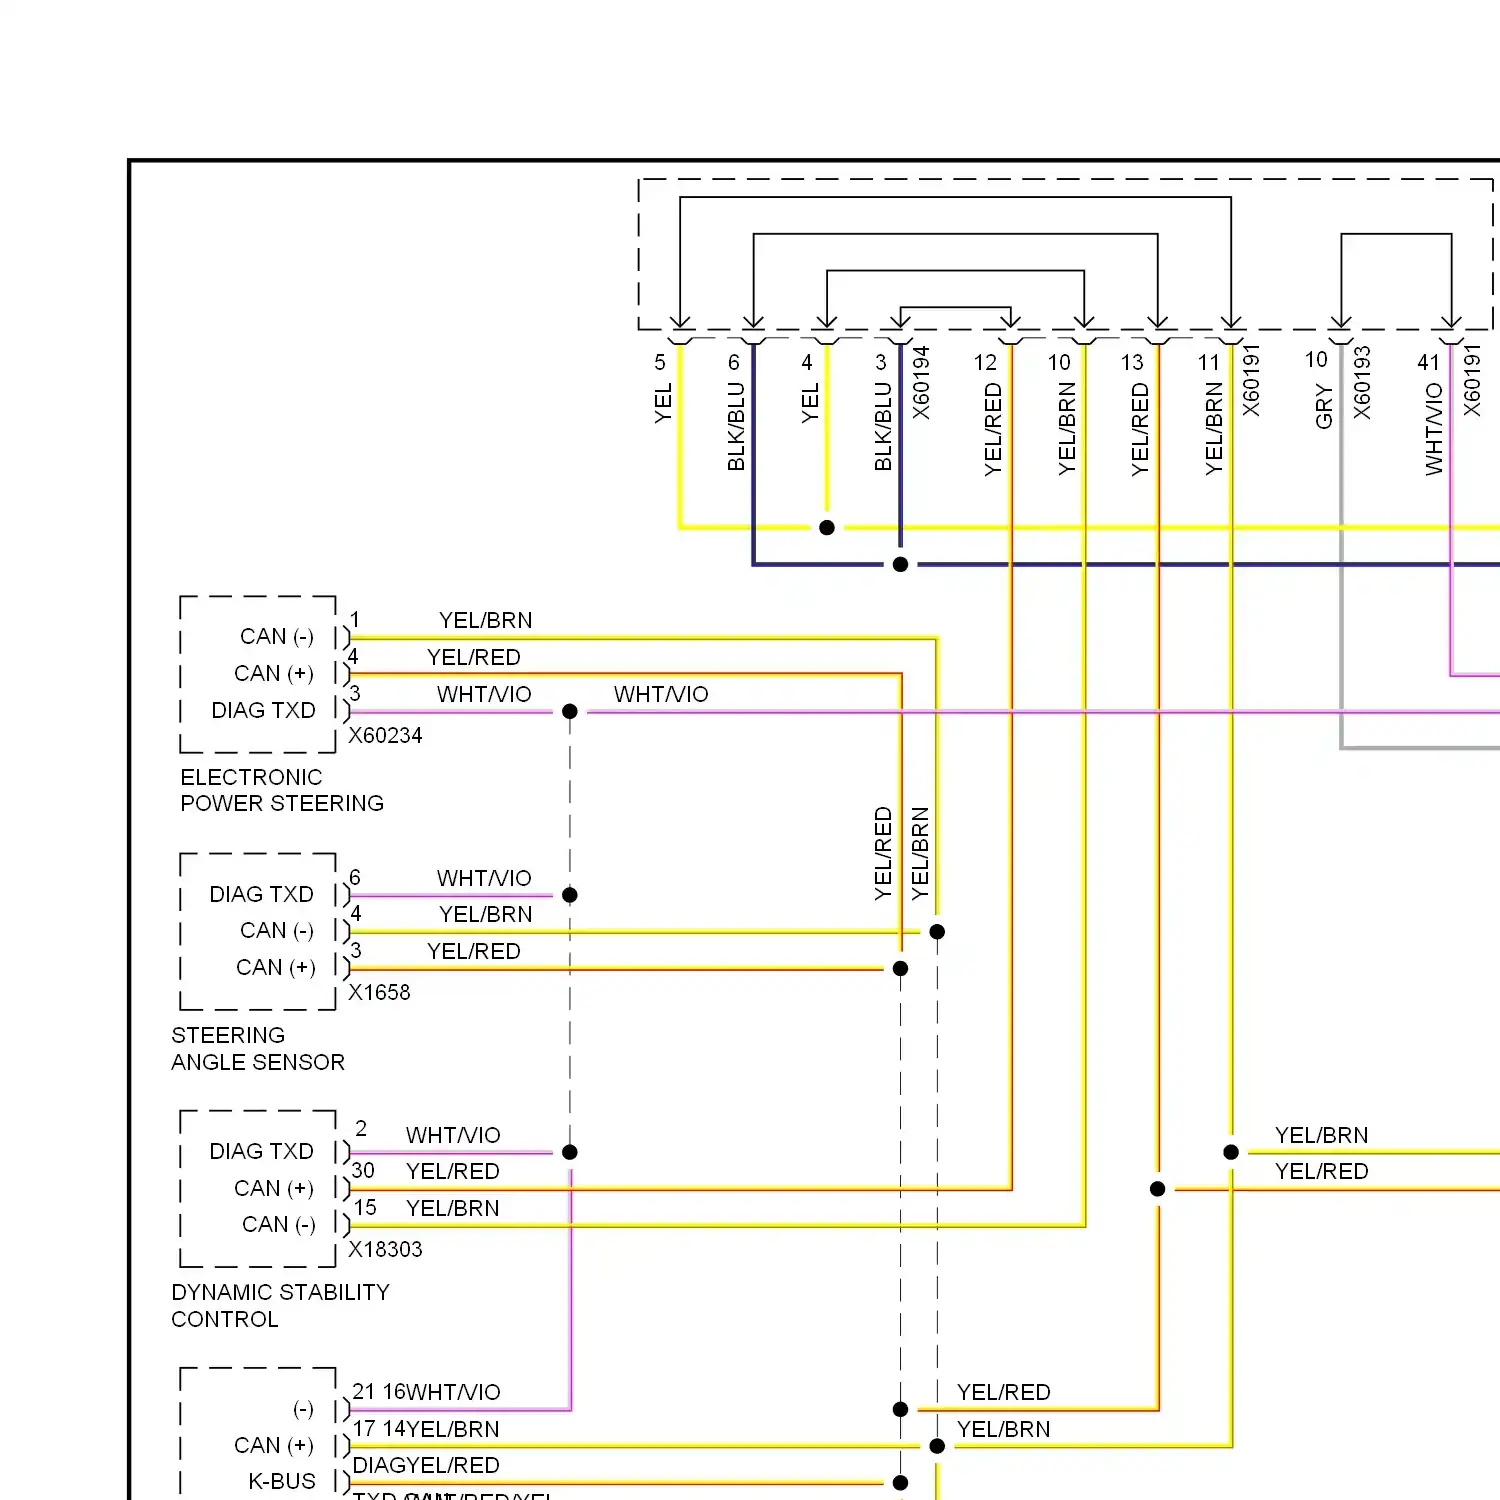Select the ELECTRONIC POWER STEERING module title
The width and height of the screenshot is (1500, 1500).
point(282,790)
